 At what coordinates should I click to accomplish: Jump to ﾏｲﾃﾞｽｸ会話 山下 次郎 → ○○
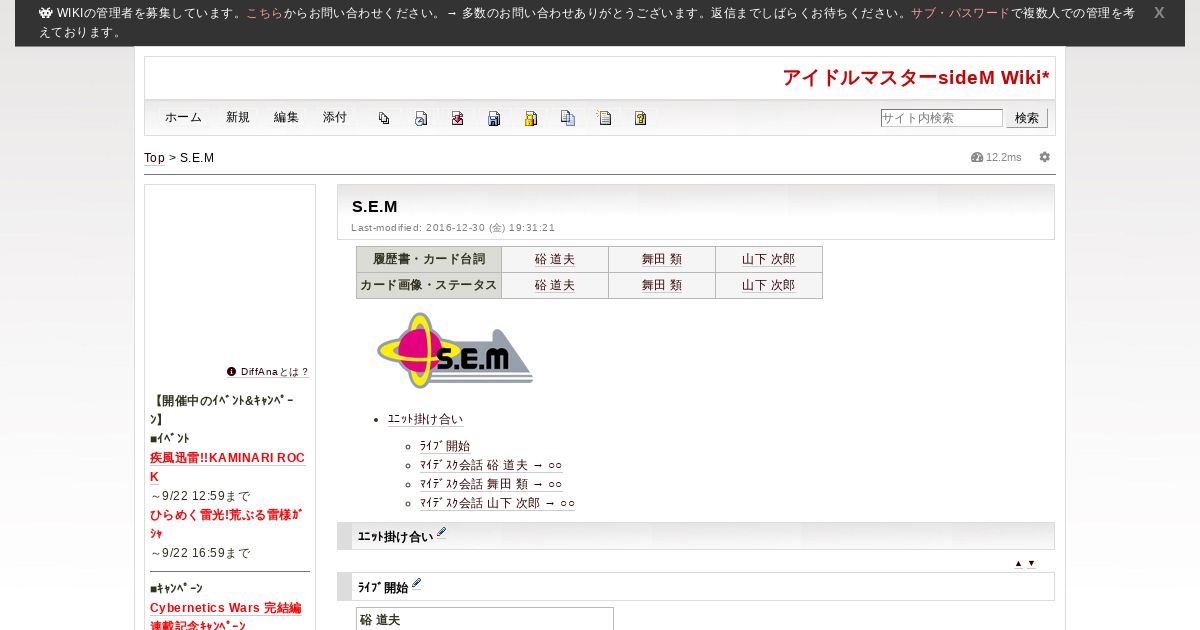tap(497, 503)
